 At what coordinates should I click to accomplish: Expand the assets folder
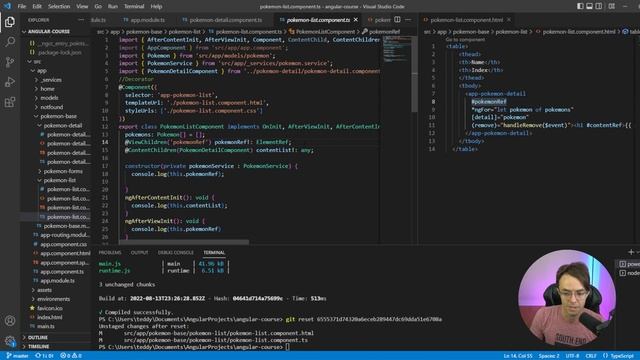click(x=44, y=290)
